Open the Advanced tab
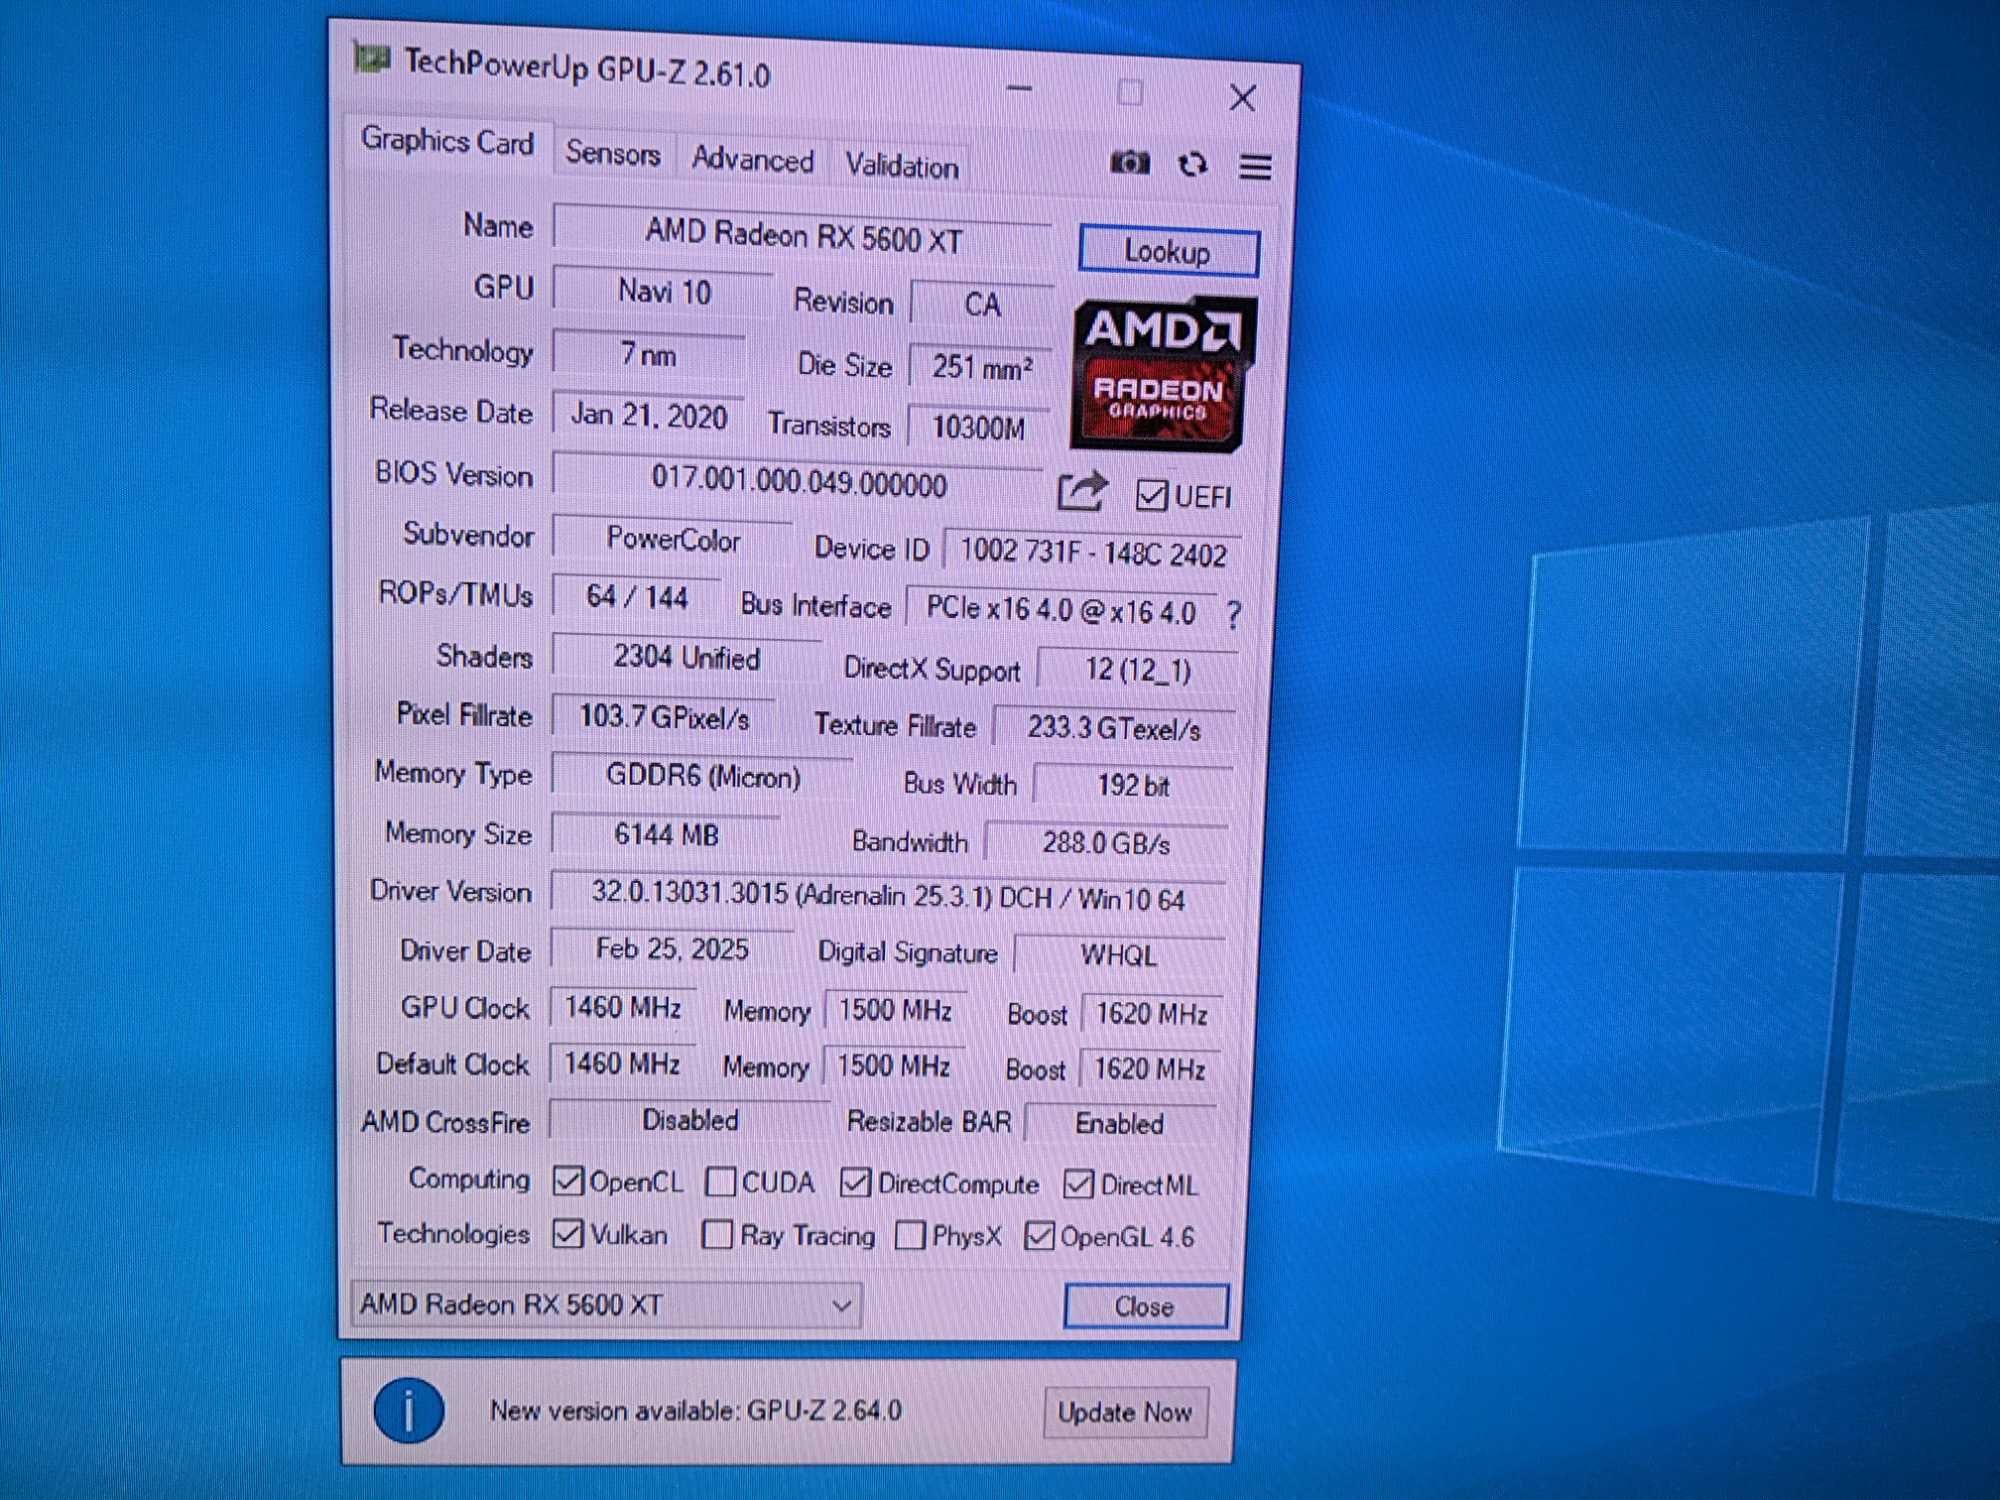This screenshot has width=2000, height=1500. (x=752, y=160)
